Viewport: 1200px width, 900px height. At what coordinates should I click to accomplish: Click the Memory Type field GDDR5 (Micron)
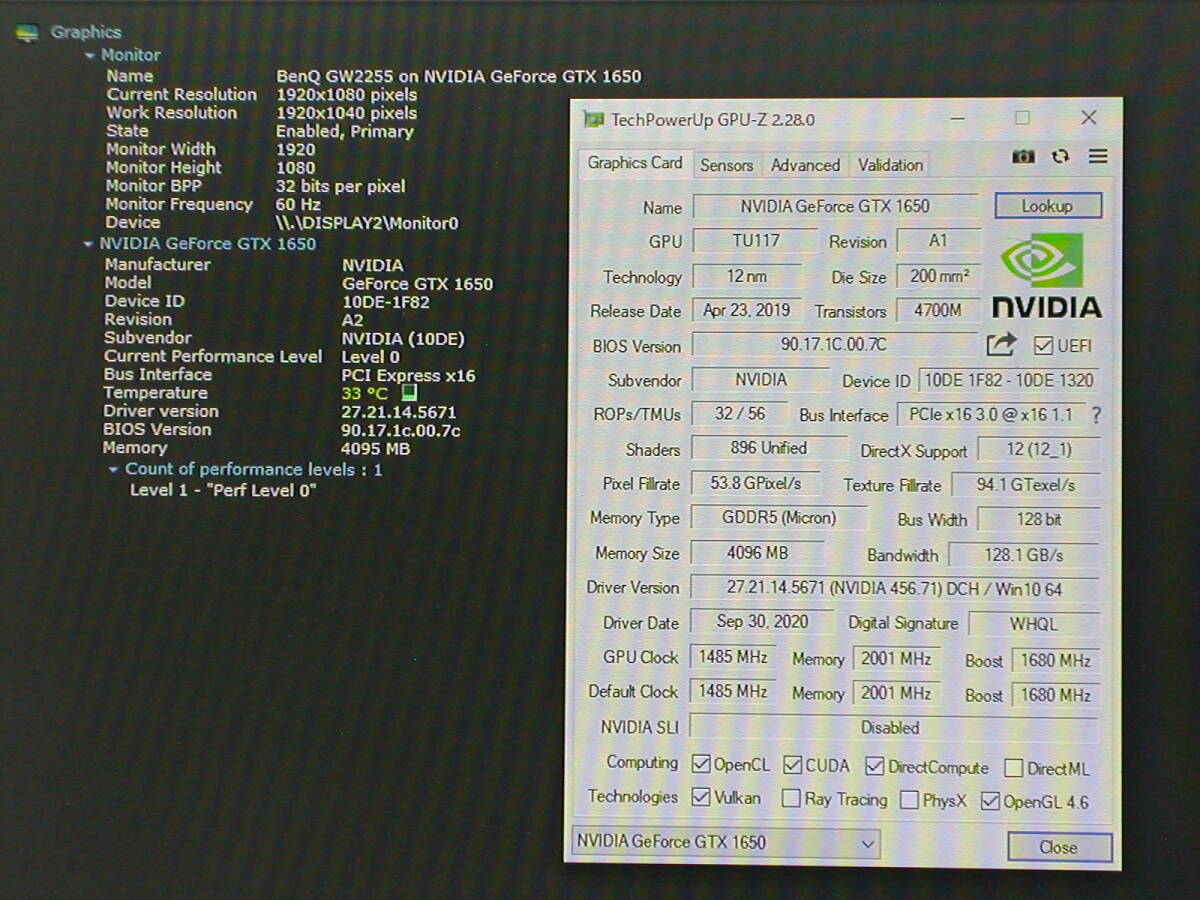(x=779, y=517)
